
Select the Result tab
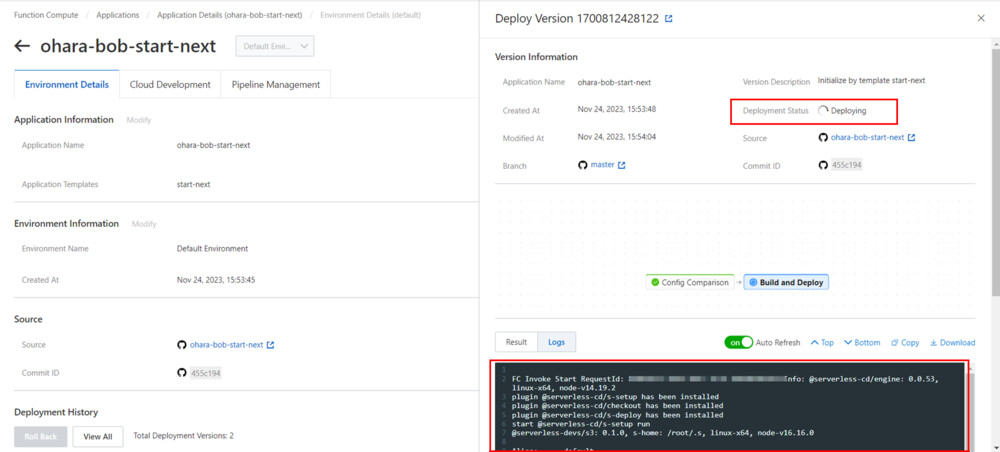coord(516,342)
